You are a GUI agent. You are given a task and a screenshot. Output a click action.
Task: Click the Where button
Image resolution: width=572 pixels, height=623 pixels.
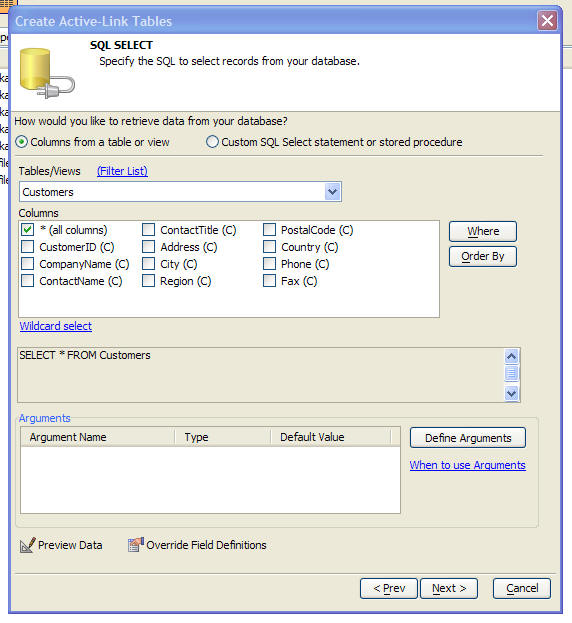[483, 231]
